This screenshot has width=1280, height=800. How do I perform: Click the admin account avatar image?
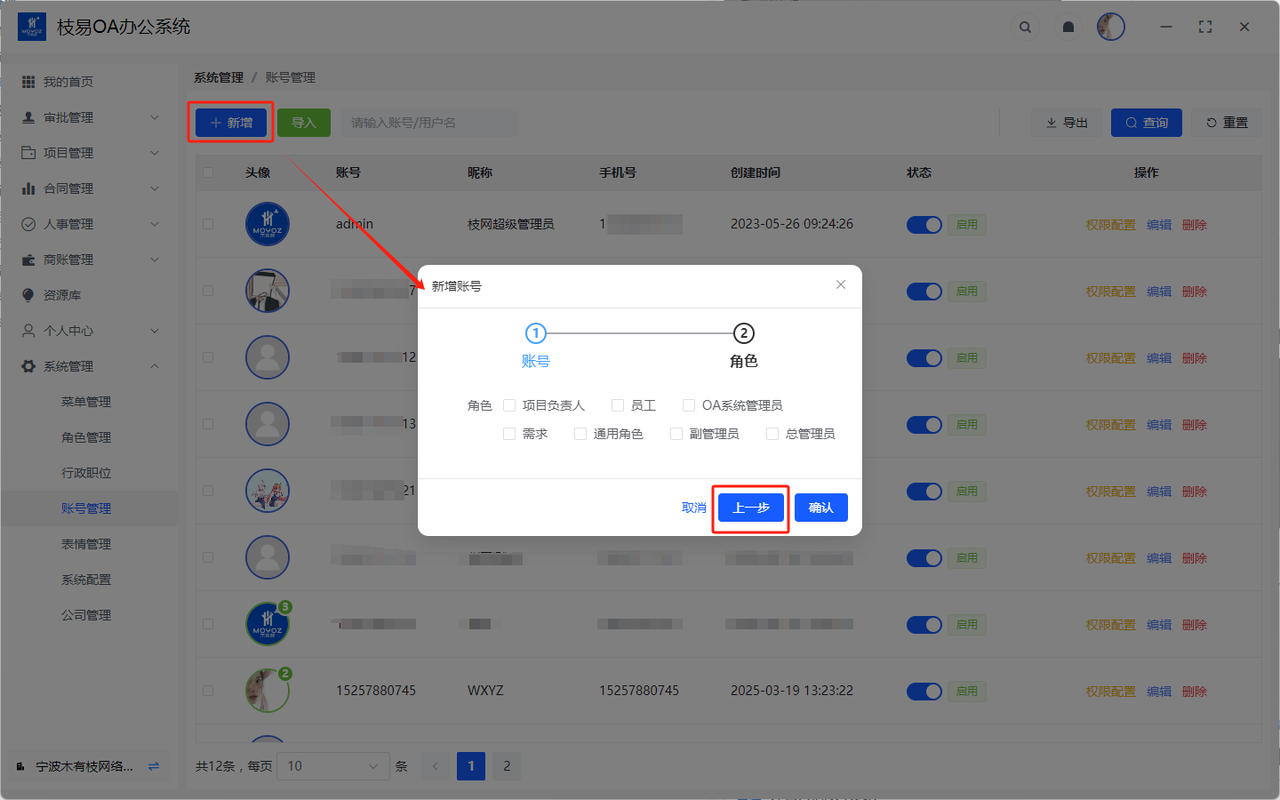267,224
